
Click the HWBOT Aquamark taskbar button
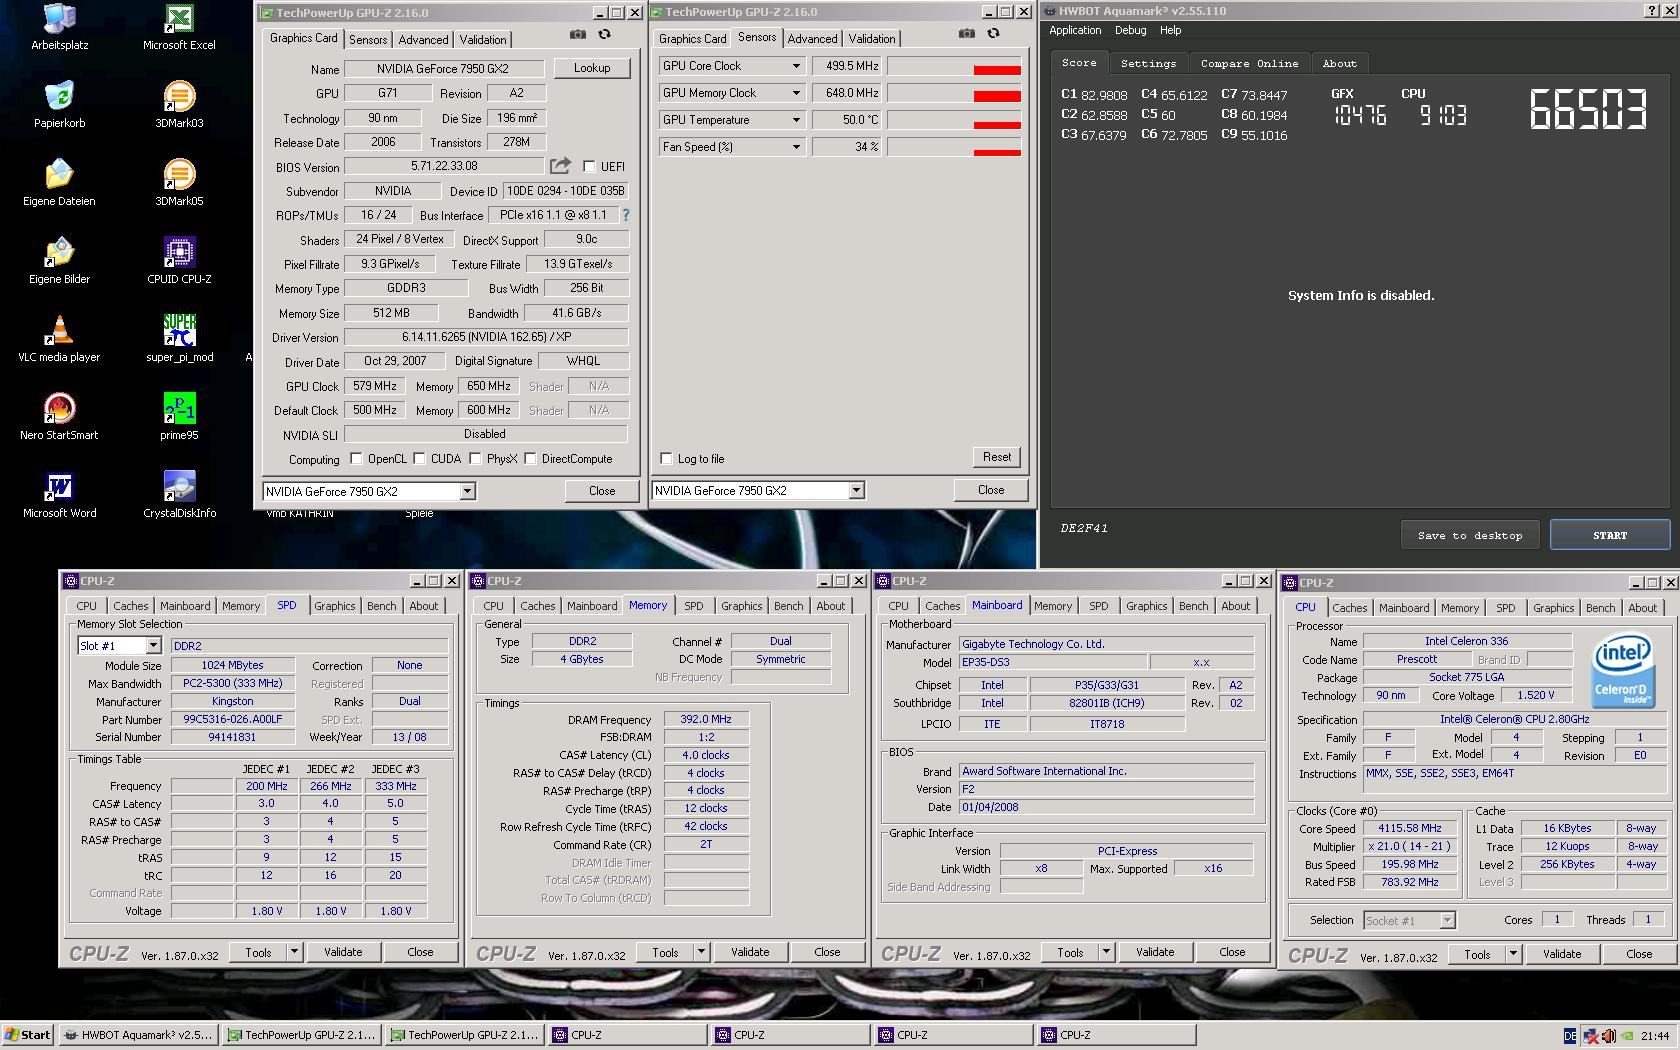click(137, 1035)
